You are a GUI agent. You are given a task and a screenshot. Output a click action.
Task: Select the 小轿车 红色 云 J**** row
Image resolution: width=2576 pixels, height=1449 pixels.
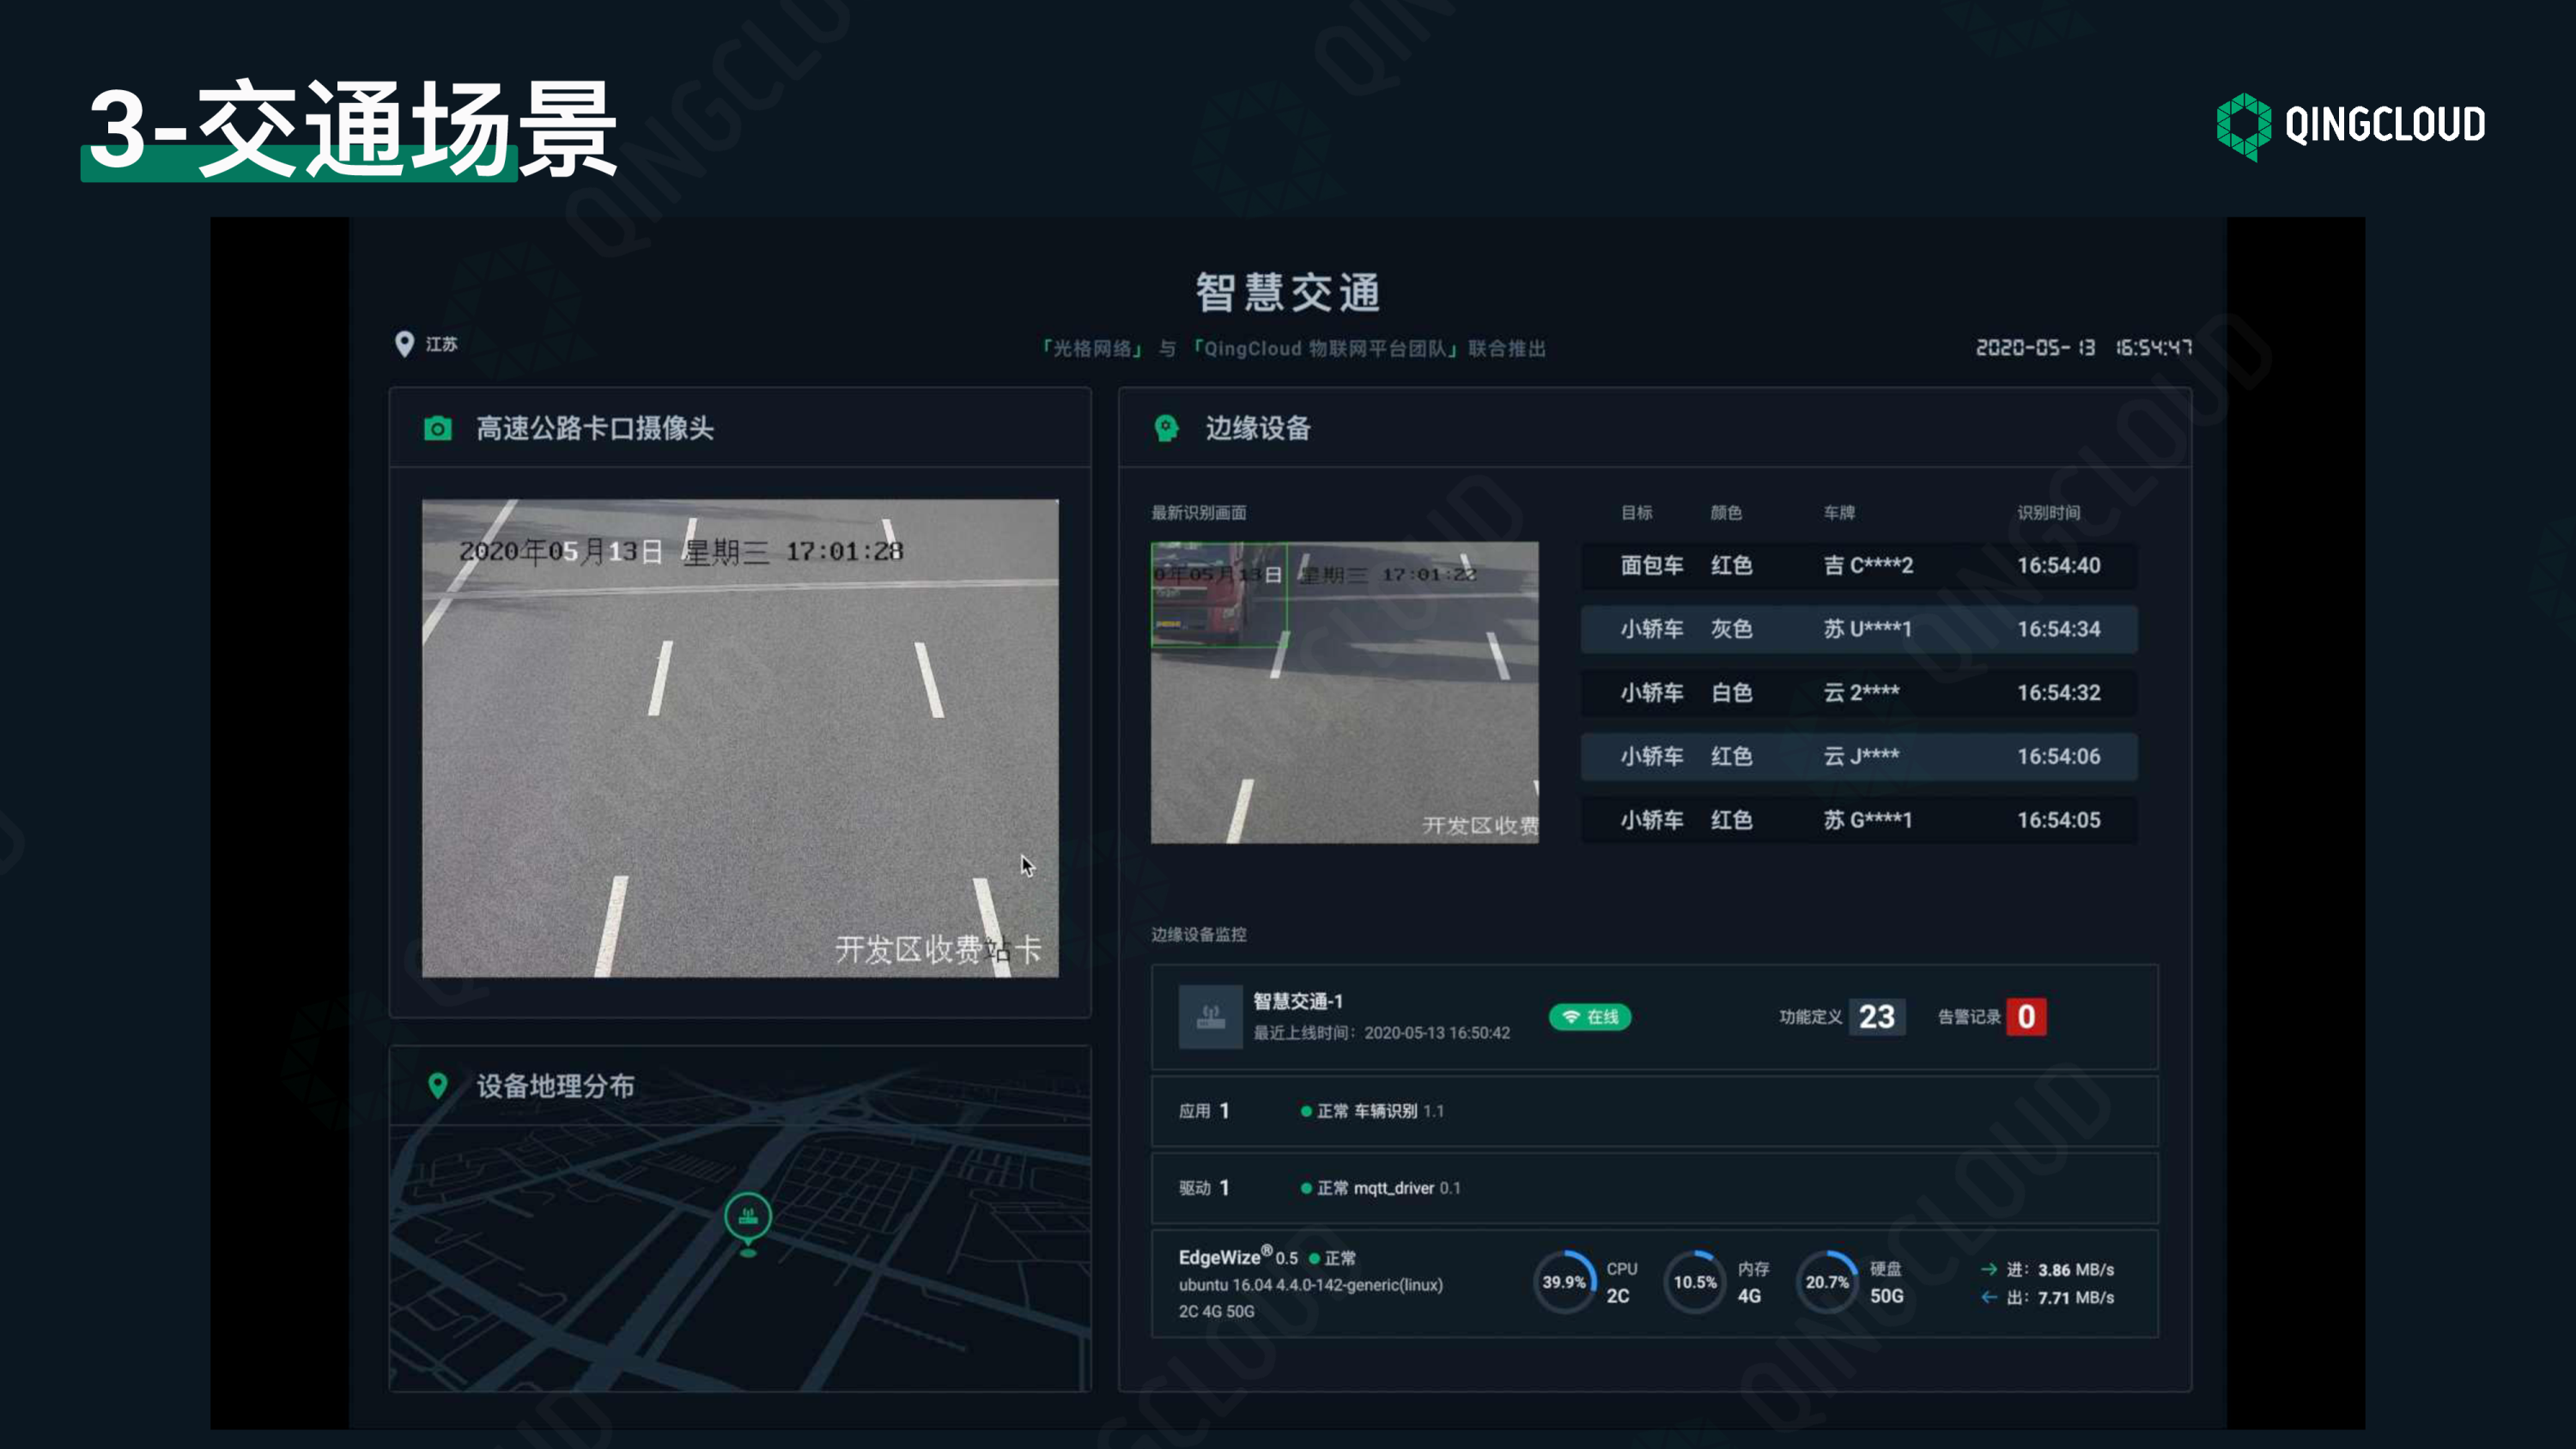pyautogui.click(x=1859, y=756)
